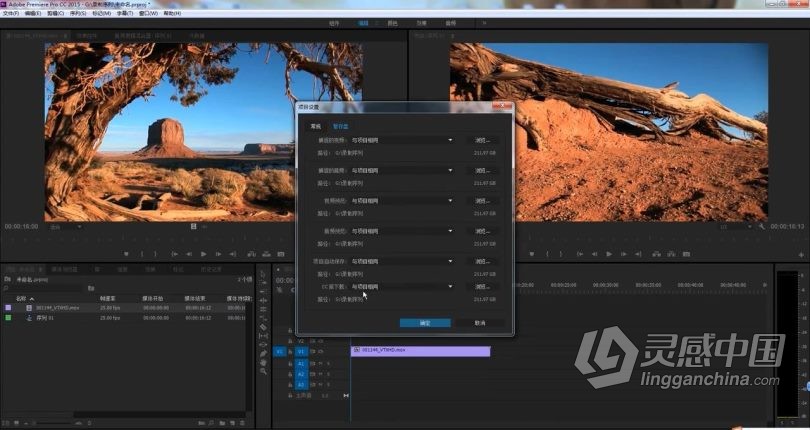810x430 pixels.
Task: Open the Program monitor resolution dropdown
Action: tap(737, 227)
